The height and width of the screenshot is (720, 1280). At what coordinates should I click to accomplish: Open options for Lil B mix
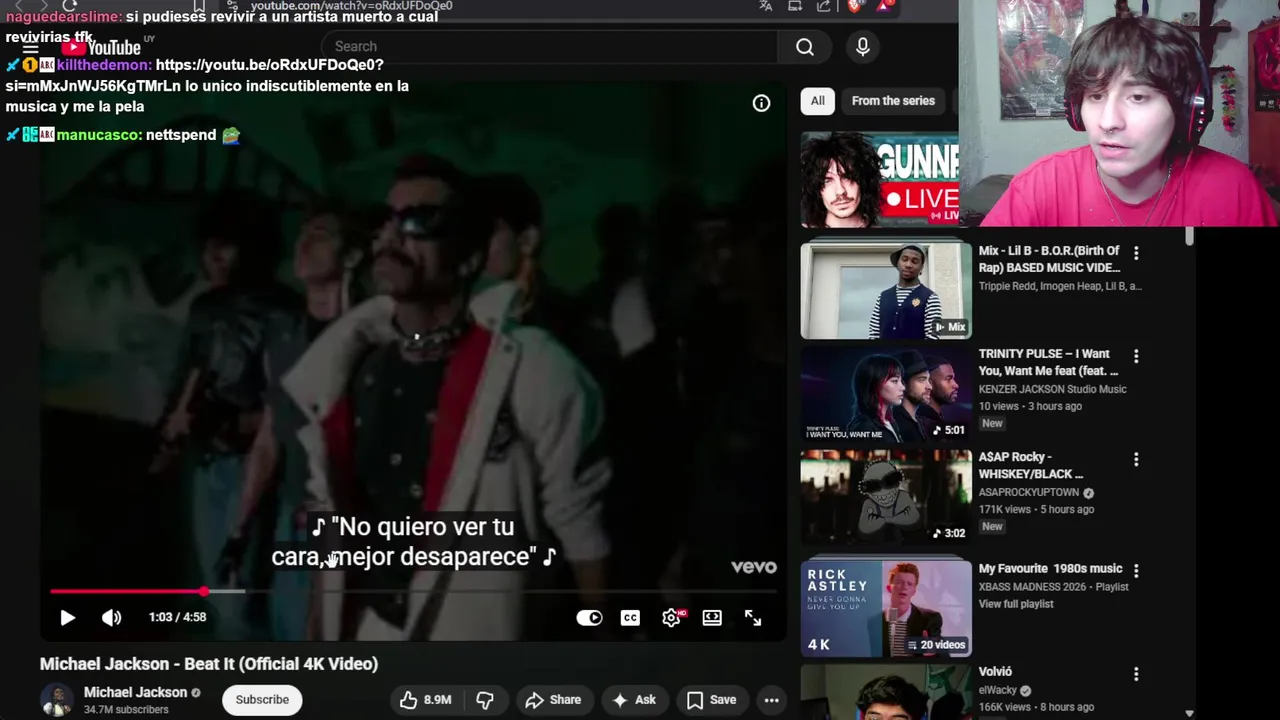[x=1135, y=253]
